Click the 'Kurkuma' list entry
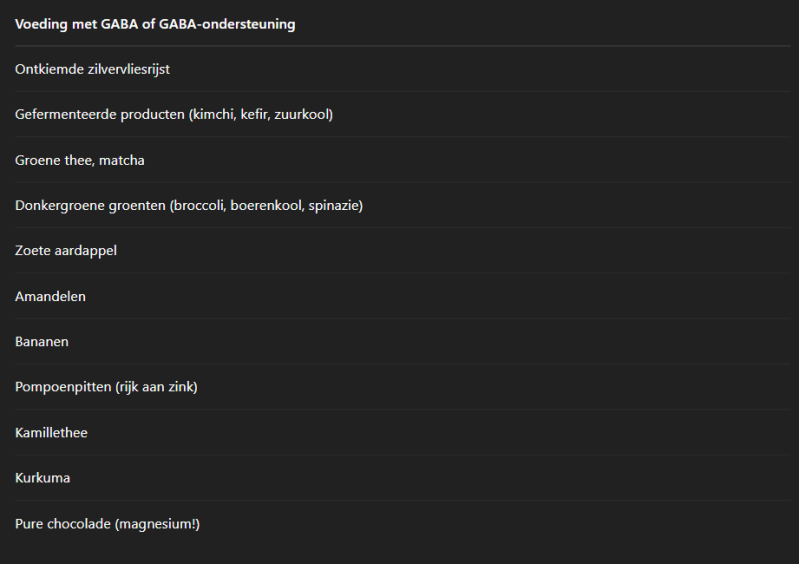Viewport: 799px width, 564px height. [42, 478]
